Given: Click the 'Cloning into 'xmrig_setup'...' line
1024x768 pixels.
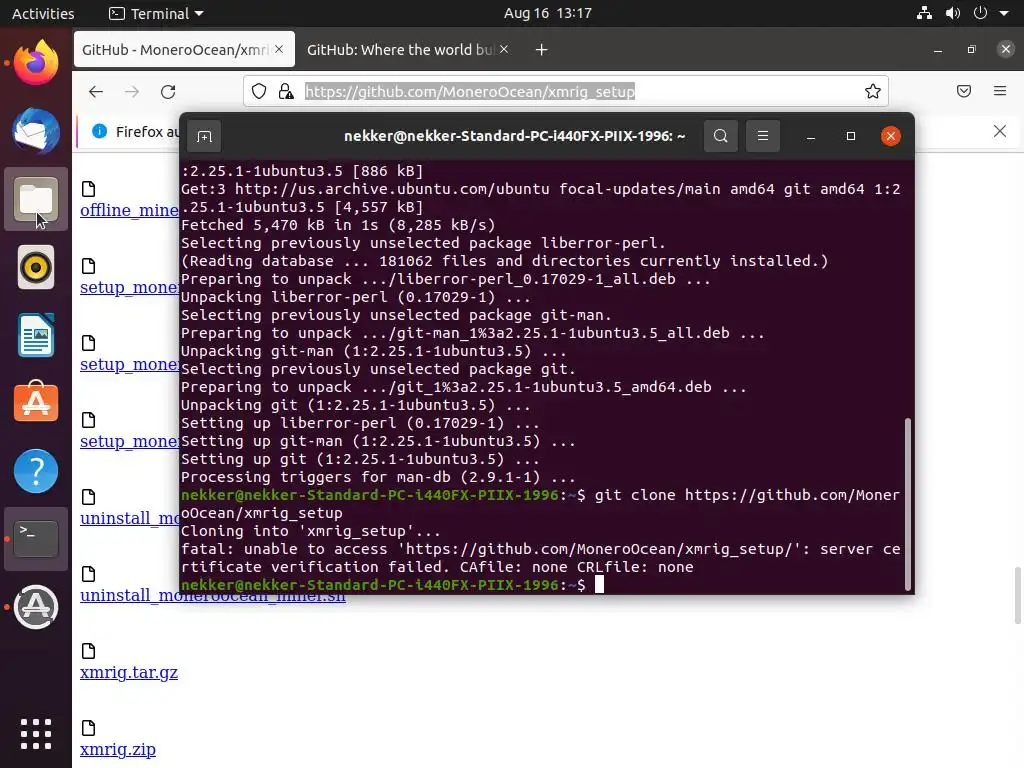Looking at the screenshot, I should point(311,531).
